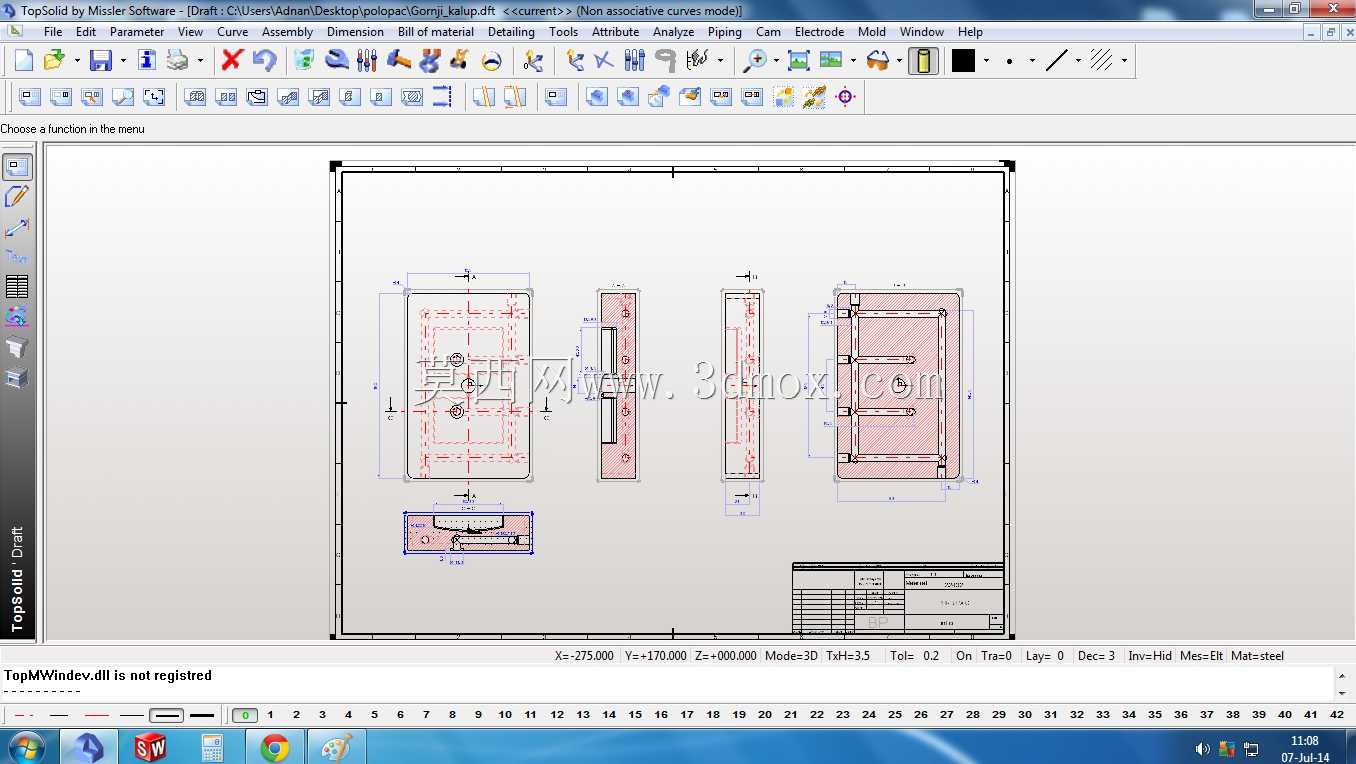1356x764 pixels.
Task: Open the Dimension menu
Action: (x=355, y=32)
